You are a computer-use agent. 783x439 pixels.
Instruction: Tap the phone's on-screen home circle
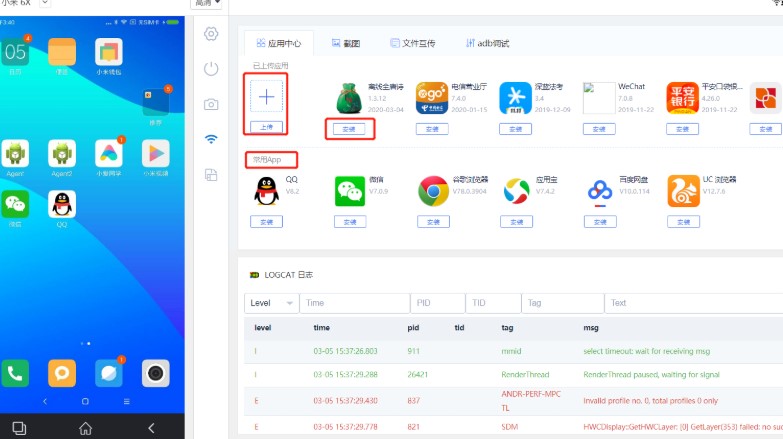click(x=85, y=401)
